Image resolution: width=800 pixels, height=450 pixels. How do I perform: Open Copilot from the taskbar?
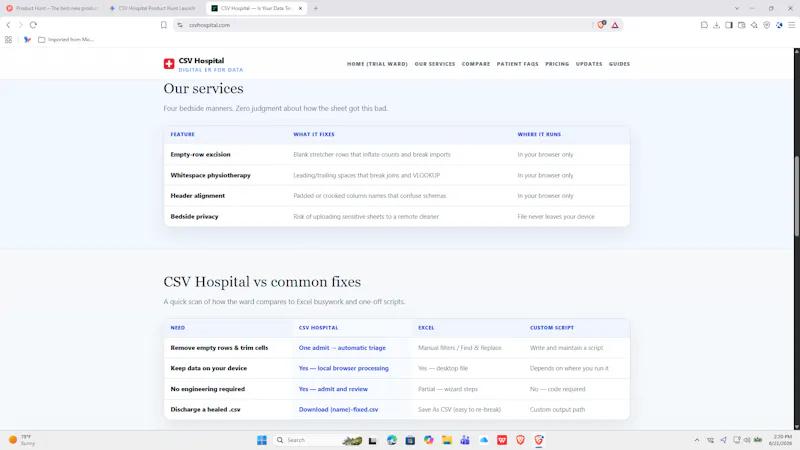[x=429, y=440]
